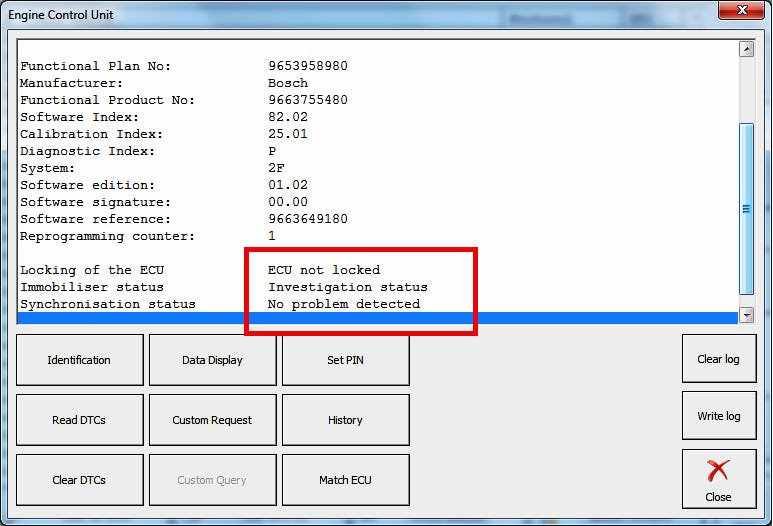Select the Manufacturer value Bosch
This screenshot has width=773, height=526.
coord(288,83)
